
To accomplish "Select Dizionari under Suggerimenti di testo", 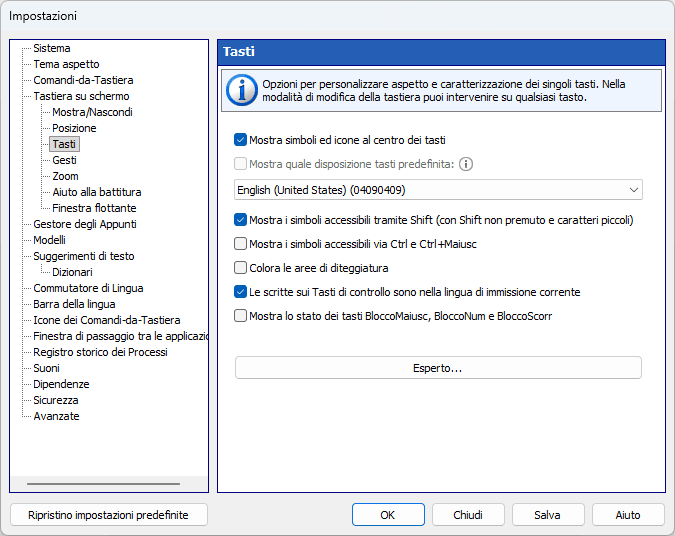I will [72, 272].
